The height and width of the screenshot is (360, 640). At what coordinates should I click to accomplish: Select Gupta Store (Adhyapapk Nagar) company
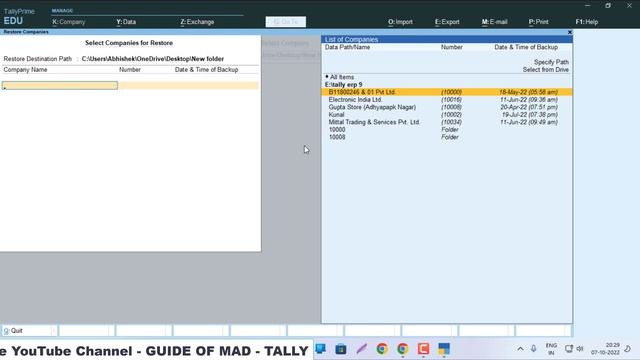click(x=447, y=107)
